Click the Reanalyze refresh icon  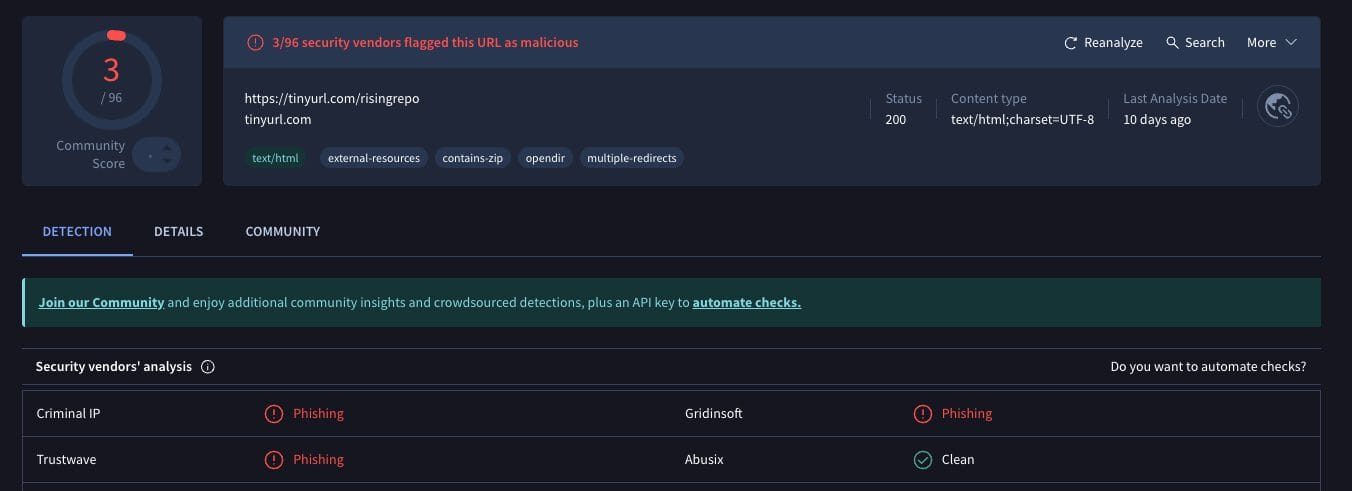tap(1071, 43)
